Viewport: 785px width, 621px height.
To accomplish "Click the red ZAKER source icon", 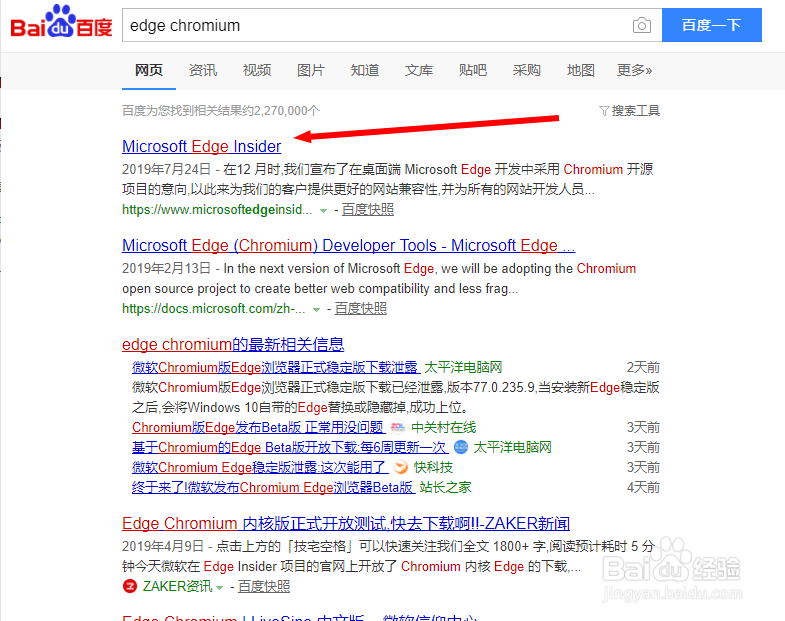I will (130, 586).
